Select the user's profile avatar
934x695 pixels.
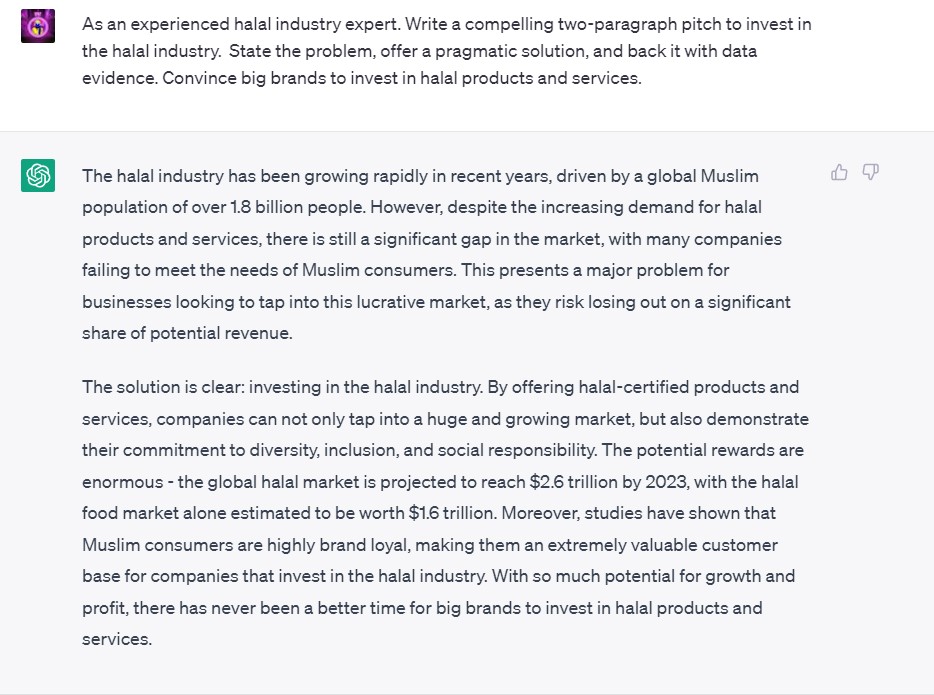[x=37, y=26]
